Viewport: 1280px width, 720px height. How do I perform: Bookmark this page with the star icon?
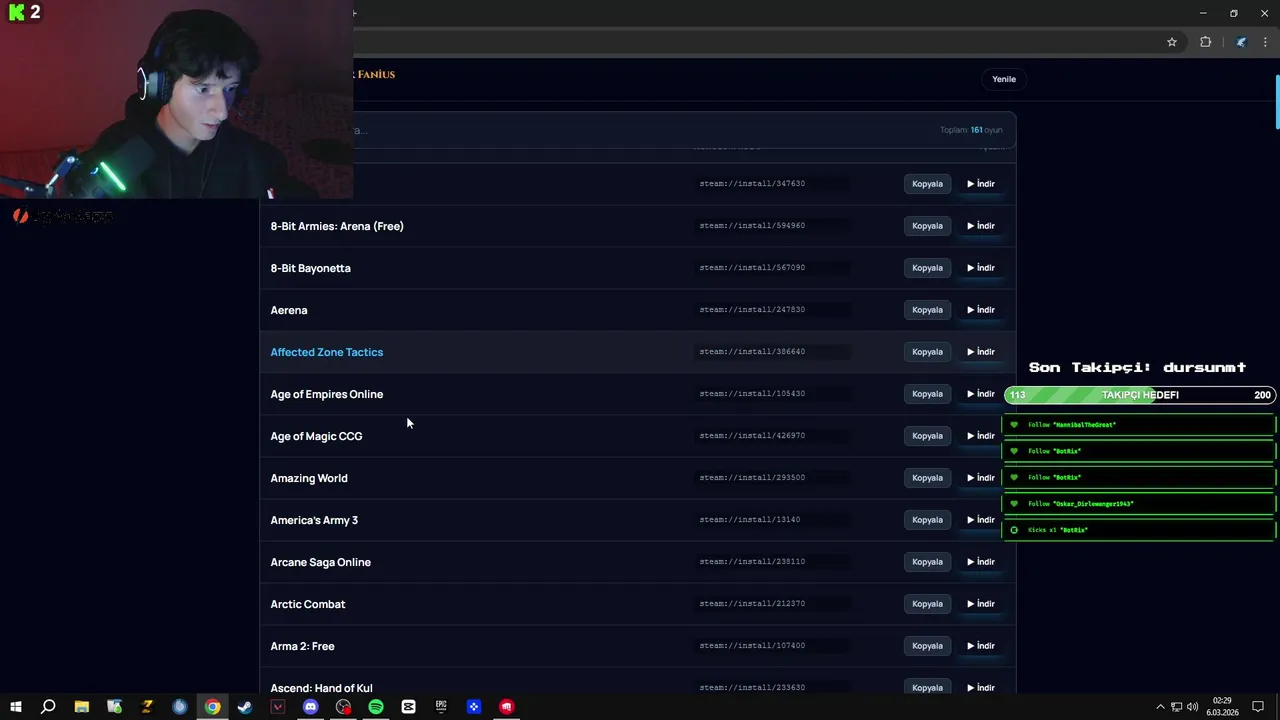(1172, 42)
